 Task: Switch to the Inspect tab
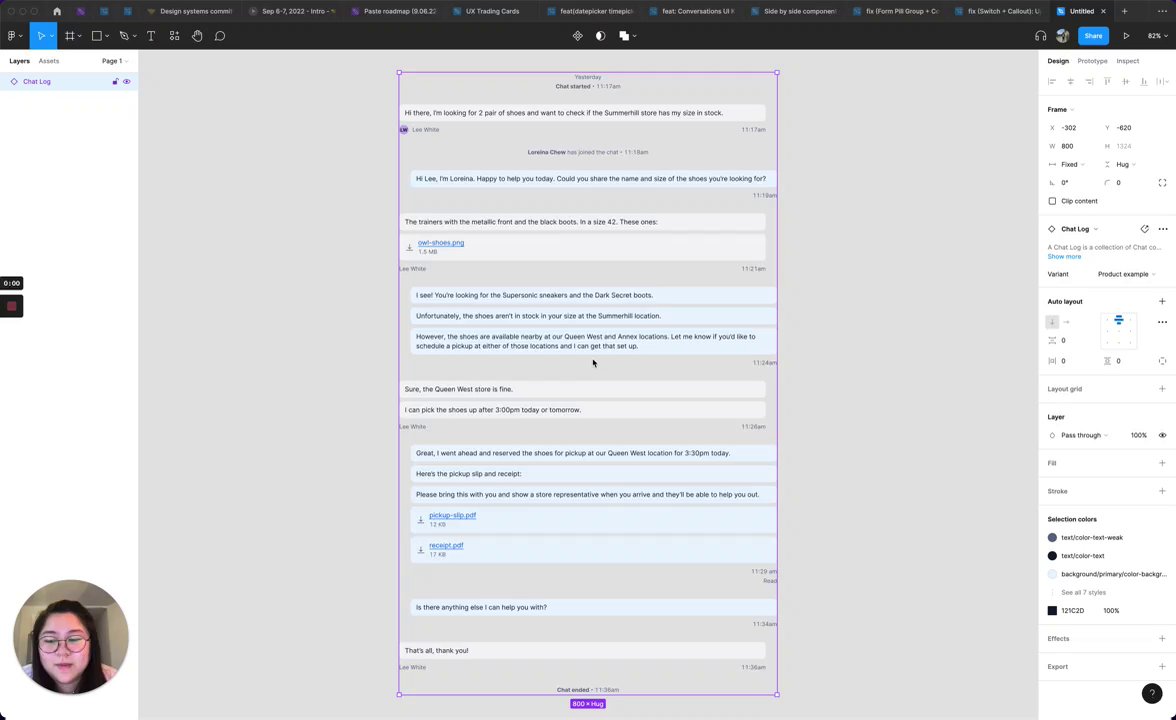tap(1127, 61)
